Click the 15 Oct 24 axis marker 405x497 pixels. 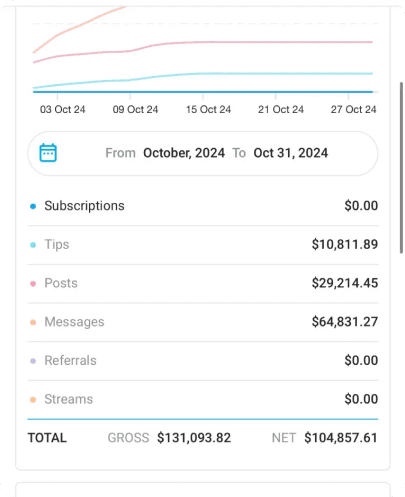tap(208, 109)
